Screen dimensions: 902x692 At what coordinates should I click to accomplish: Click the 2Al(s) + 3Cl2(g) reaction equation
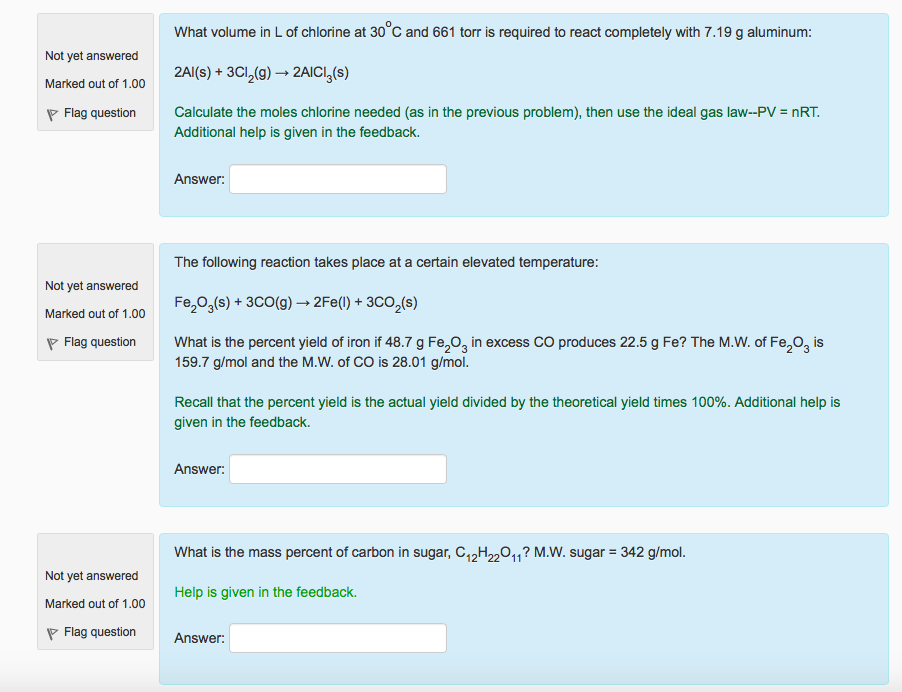point(261,74)
